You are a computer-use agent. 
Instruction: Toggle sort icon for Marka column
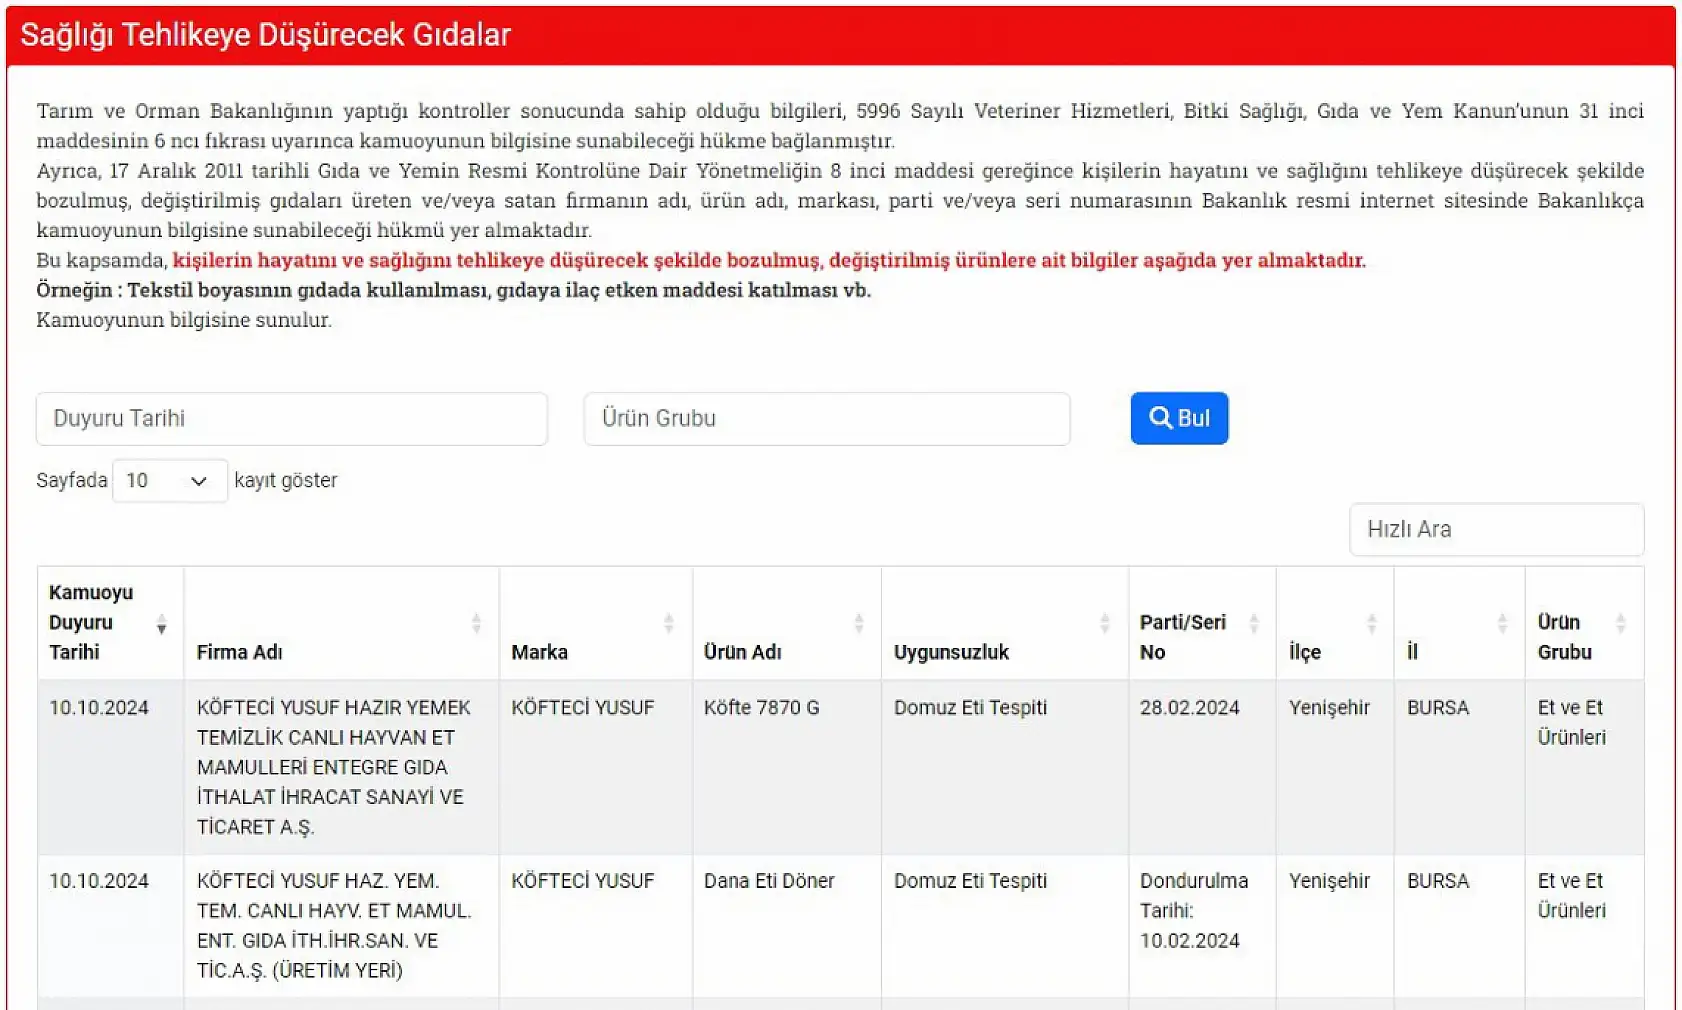tap(668, 623)
